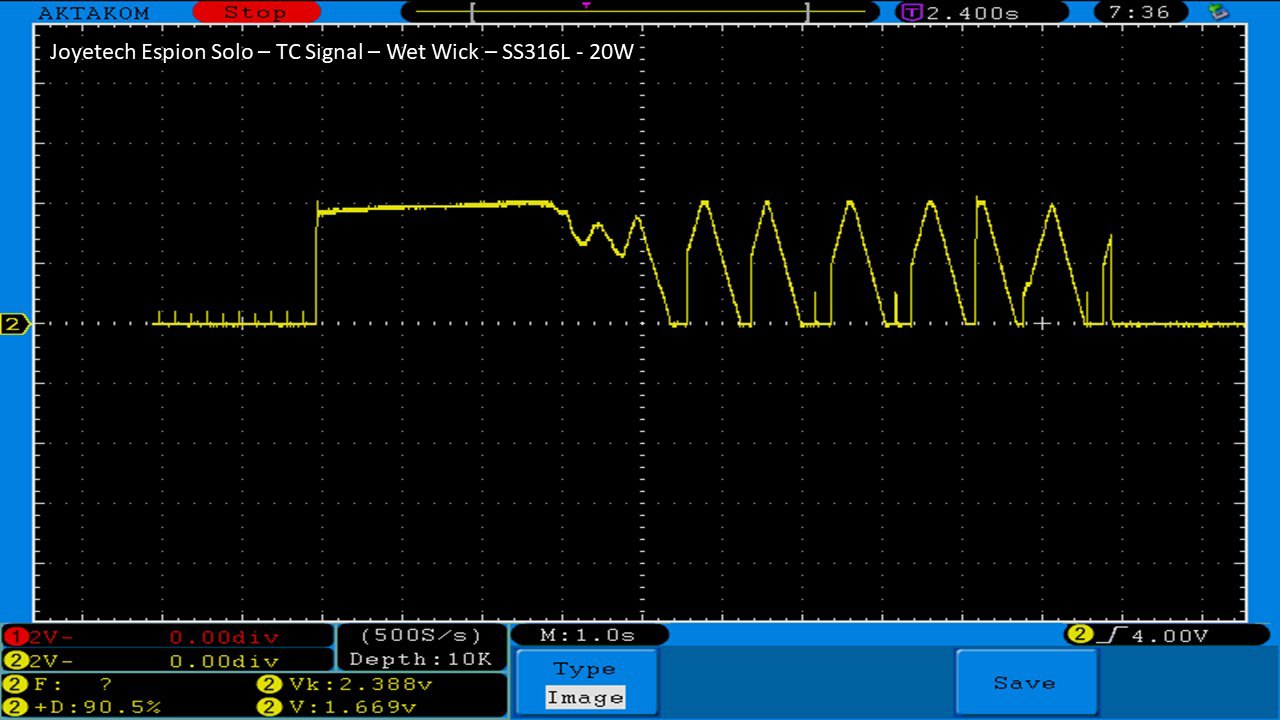Click the +D 90.5% duty cycle readout
1280x720 pixels.
click(85, 707)
